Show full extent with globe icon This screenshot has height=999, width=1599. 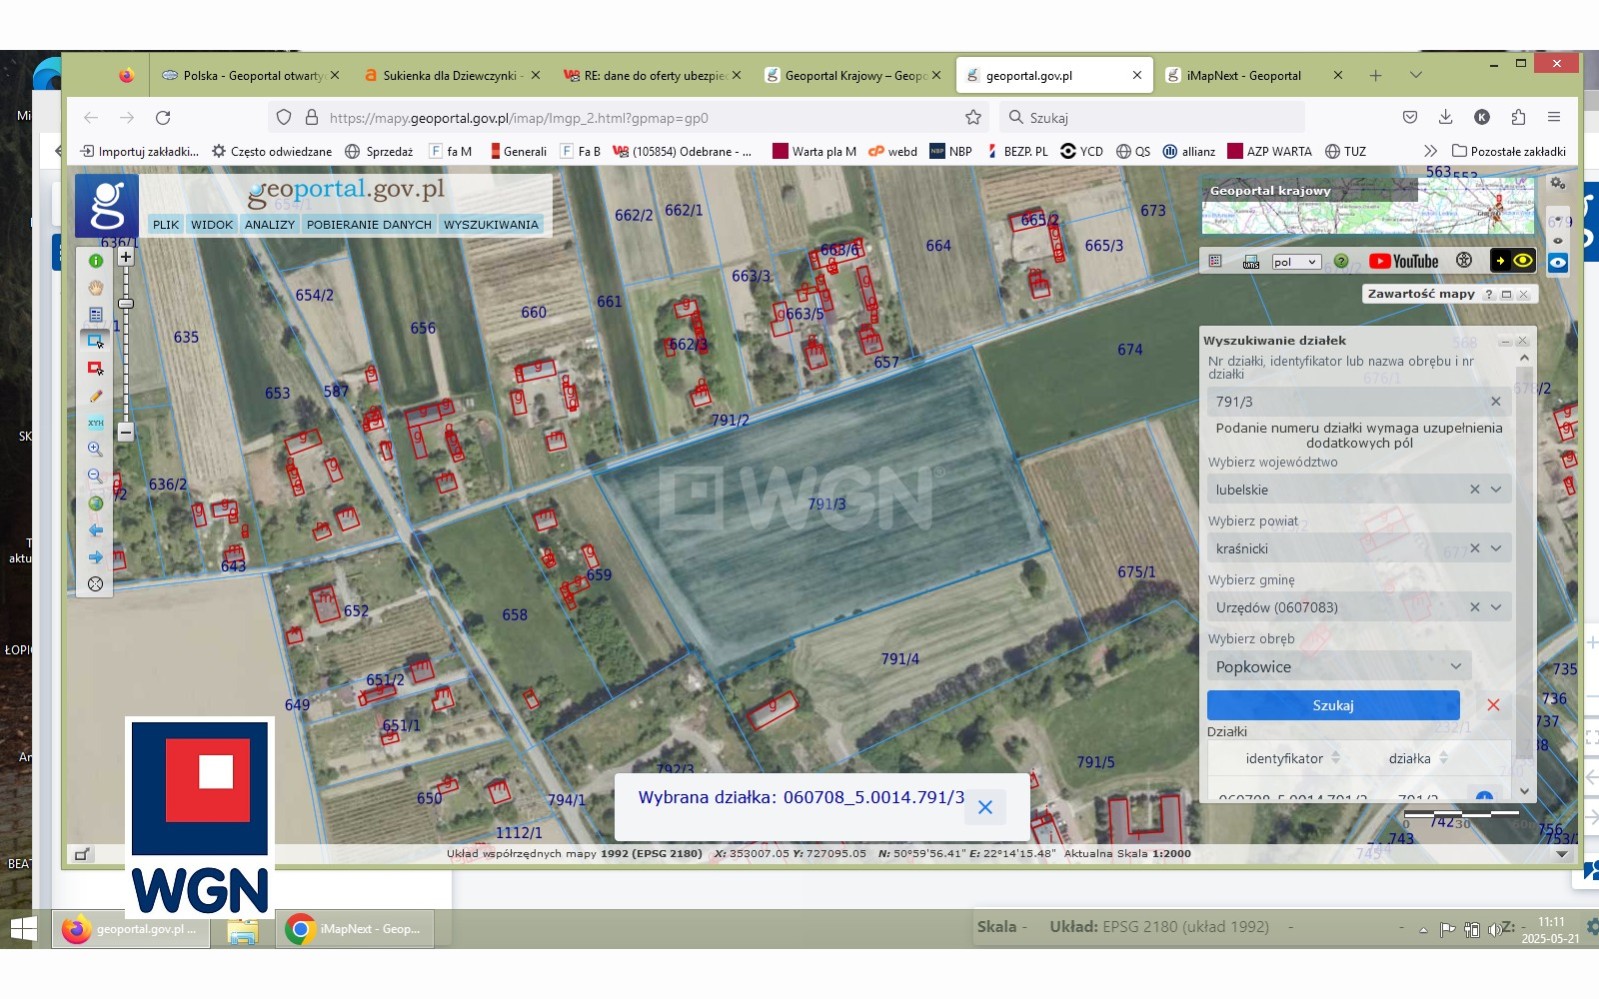tap(96, 504)
